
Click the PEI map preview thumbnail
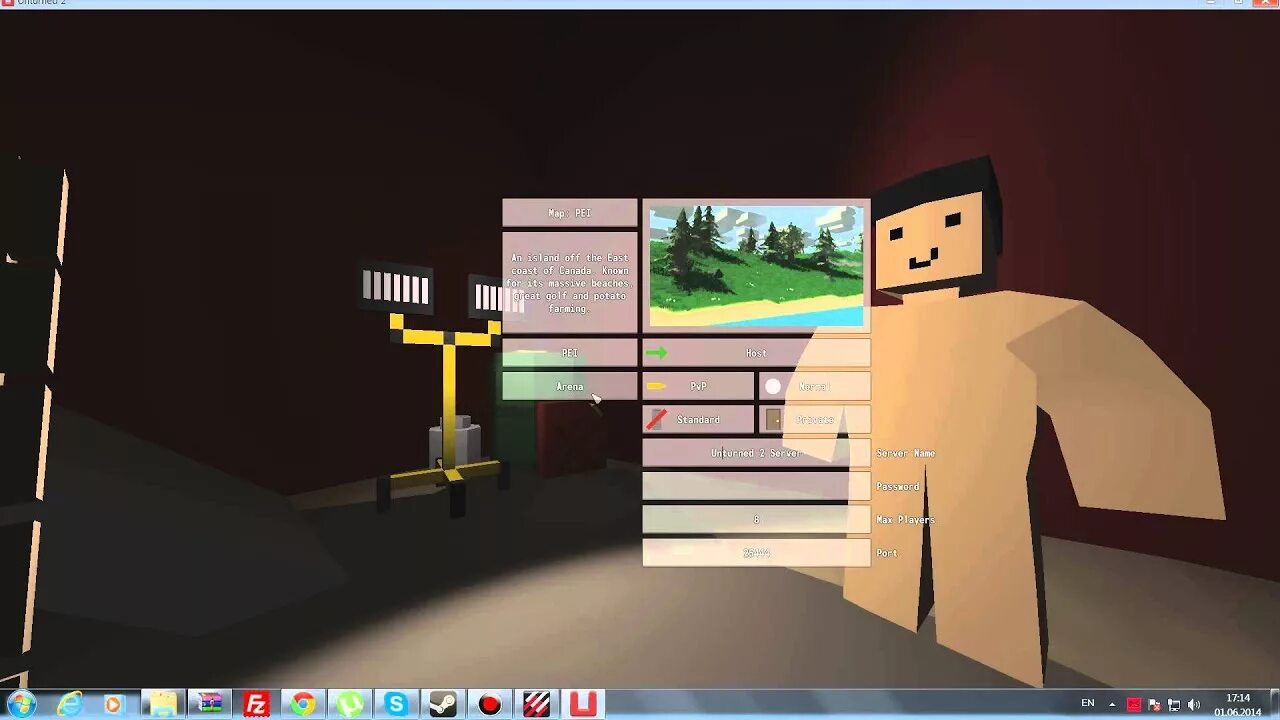756,266
